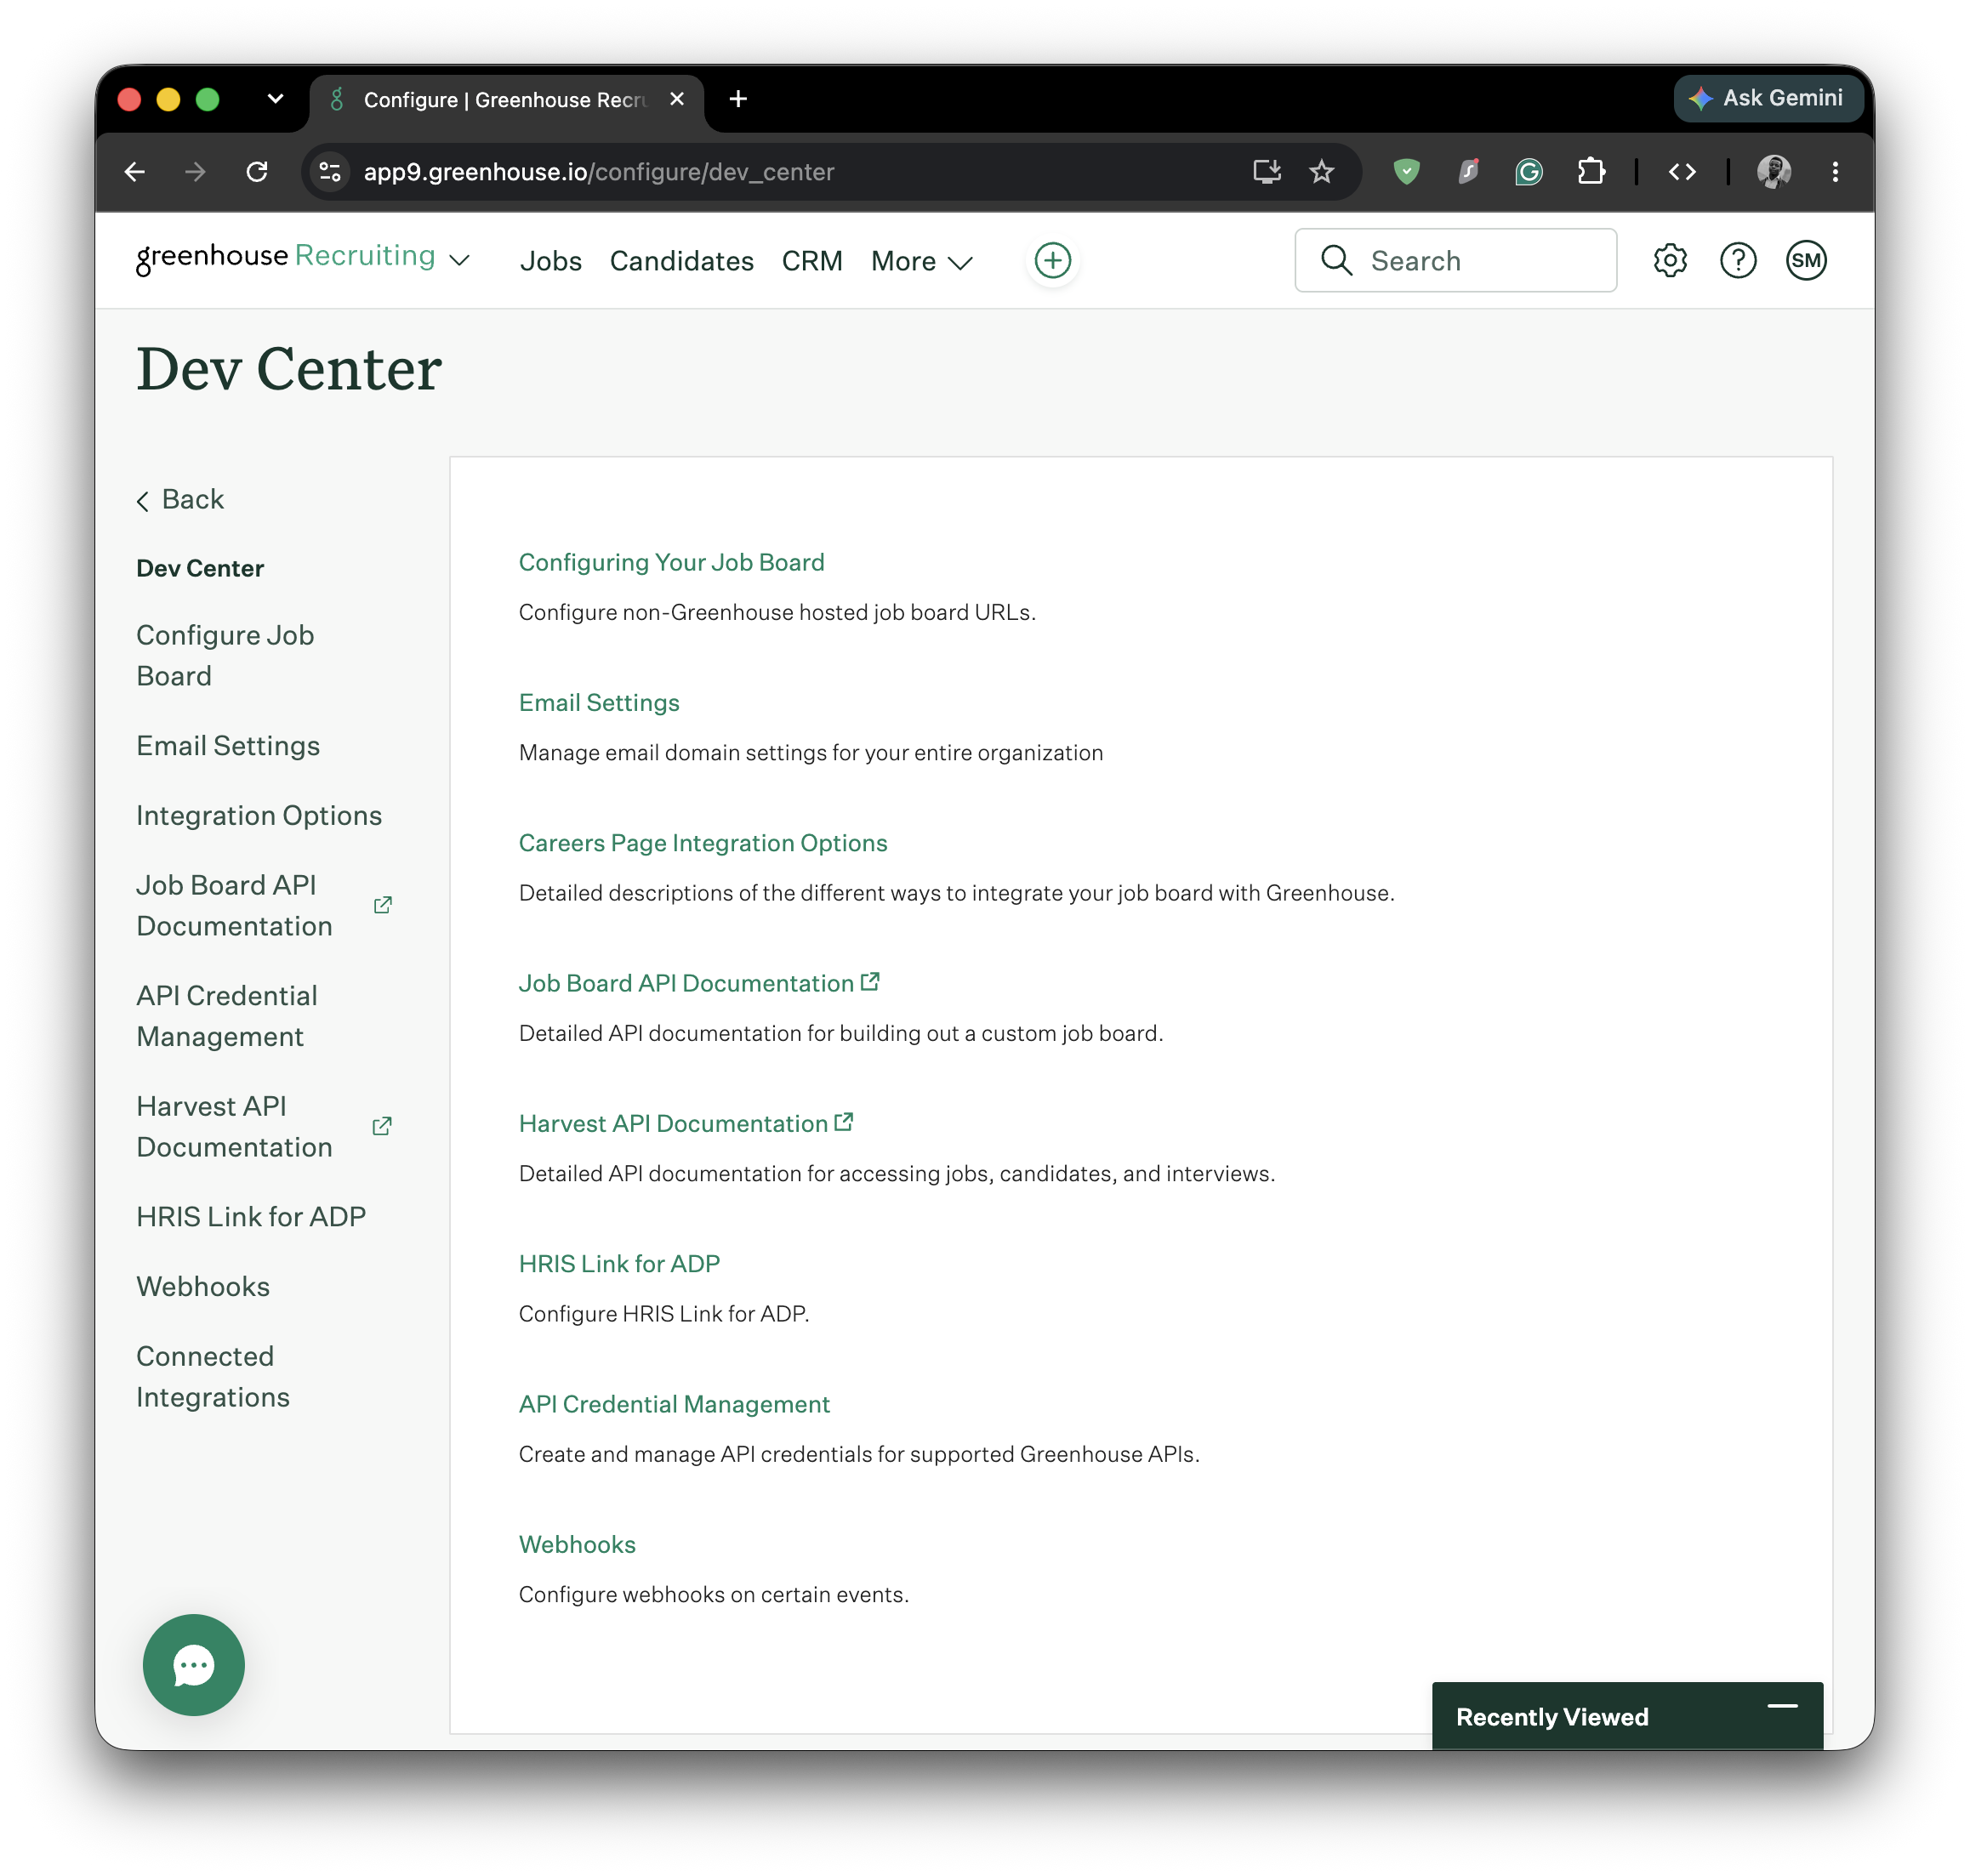Go Back using the sidebar link
The width and height of the screenshot is (1970, 1876).
180,499
